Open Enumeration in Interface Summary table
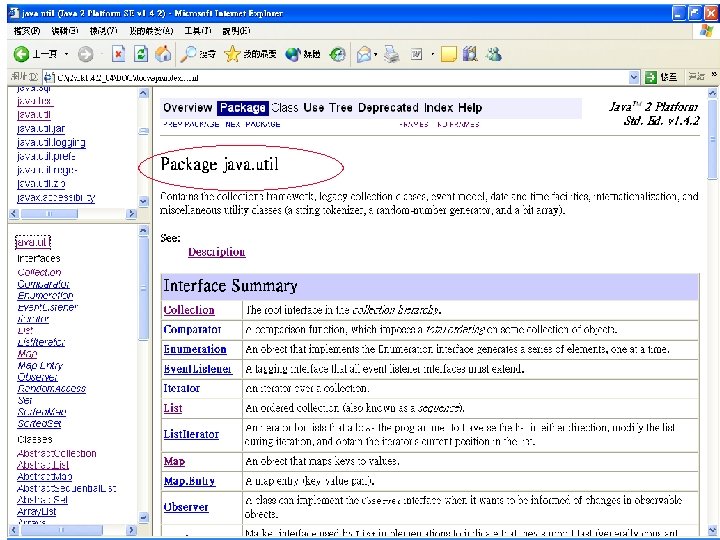 click(x=195, y=349)
